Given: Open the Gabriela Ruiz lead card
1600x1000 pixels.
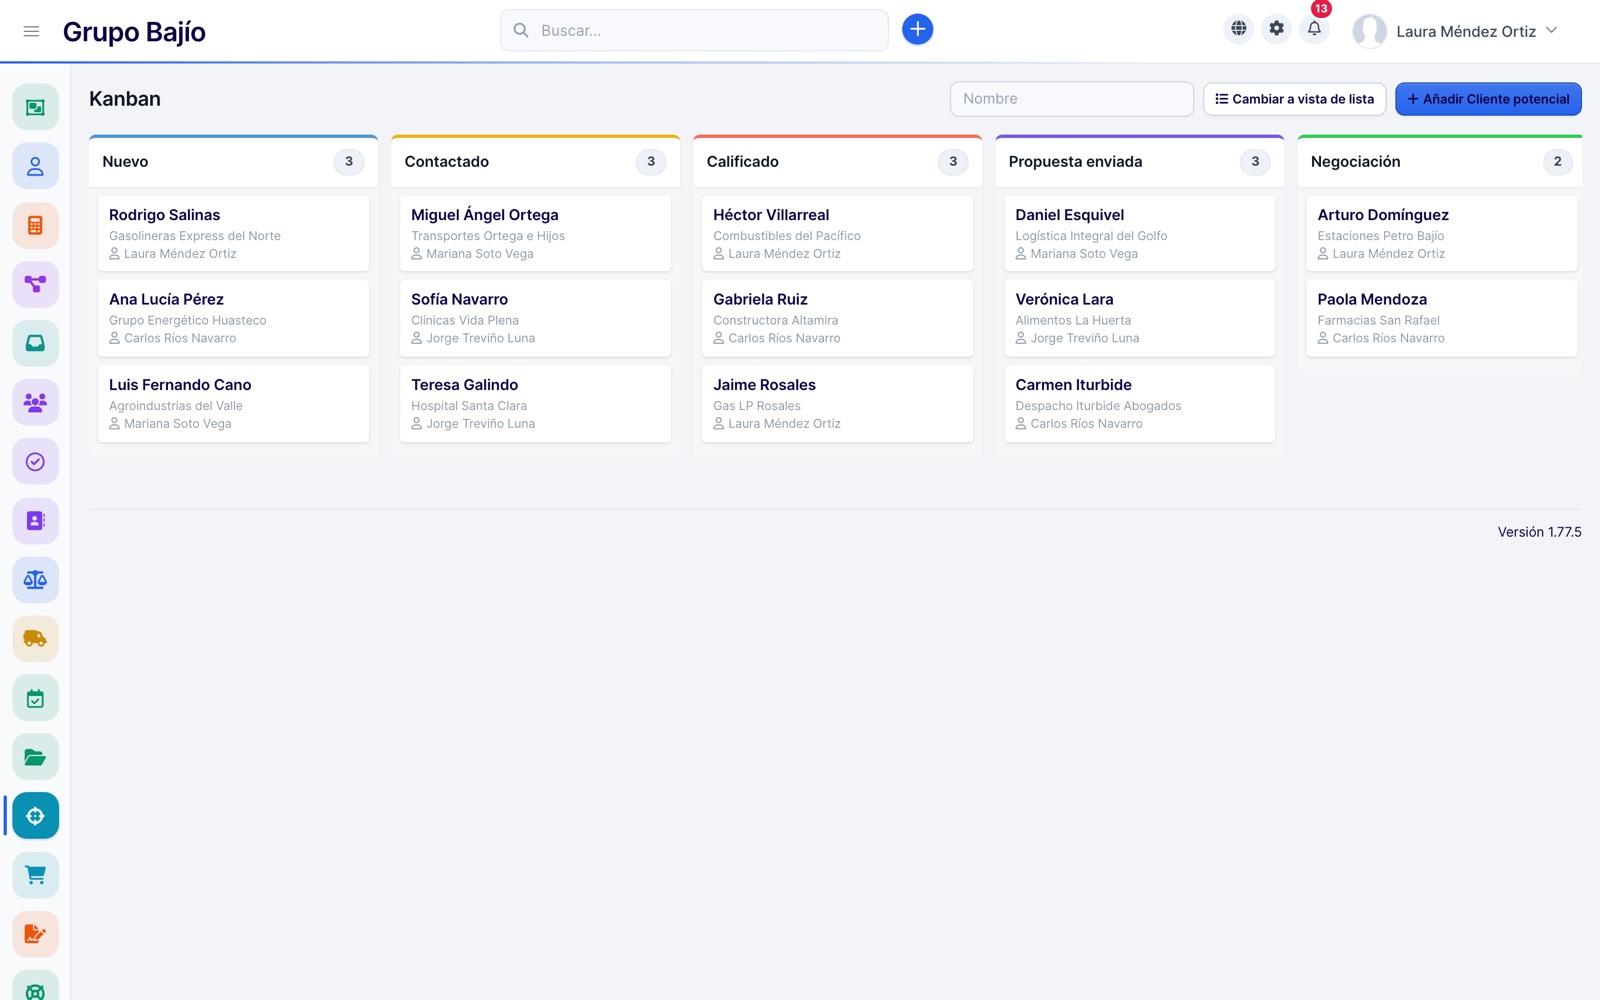Looking at the screenshot, I should click(x=837, y=318).
